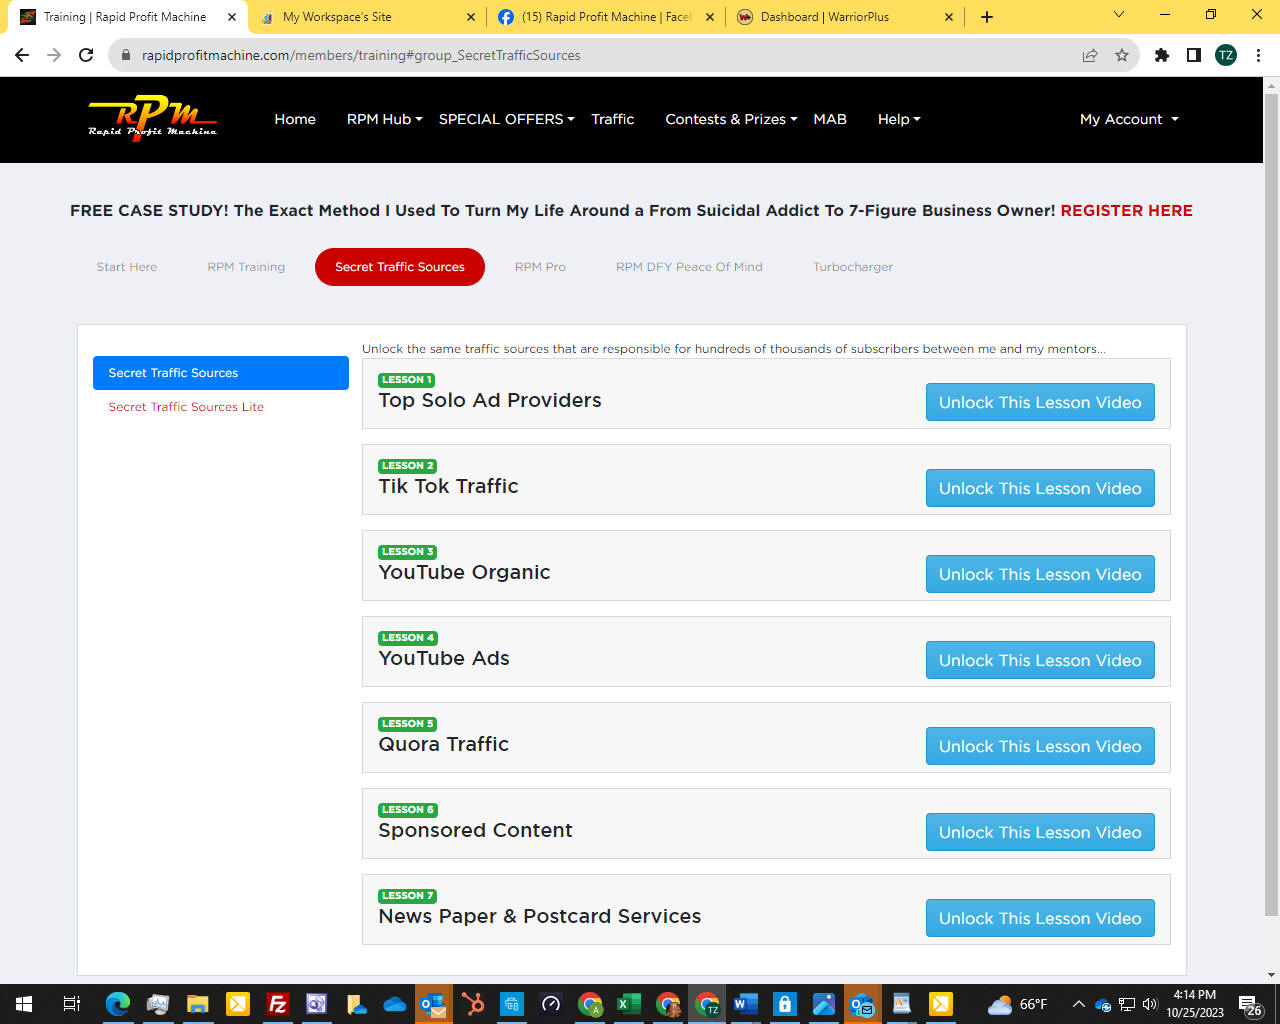Switch to the Start Here tab
The image size is (1280, 1024).
127,267
